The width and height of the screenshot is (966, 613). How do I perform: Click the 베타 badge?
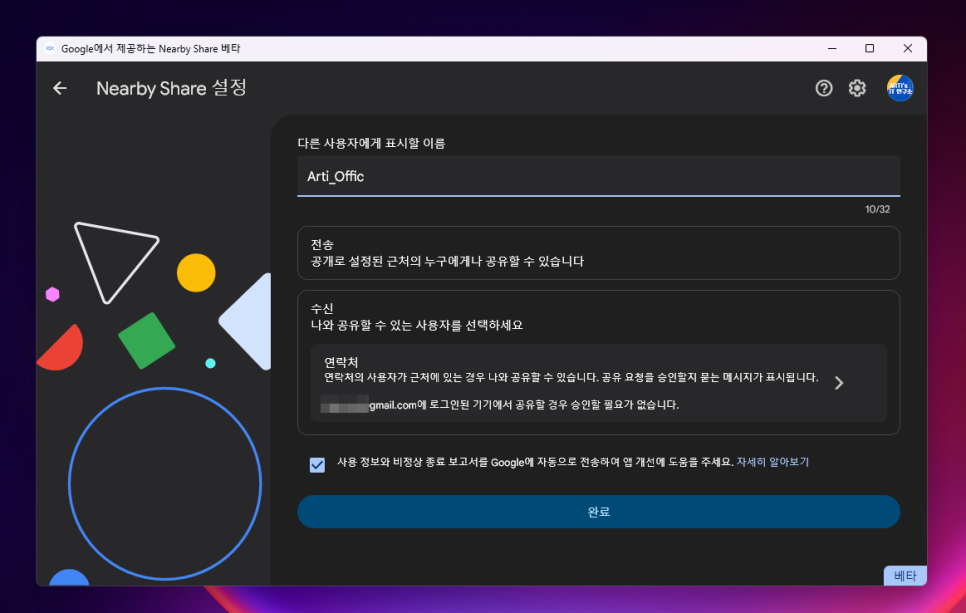point(905,575)
